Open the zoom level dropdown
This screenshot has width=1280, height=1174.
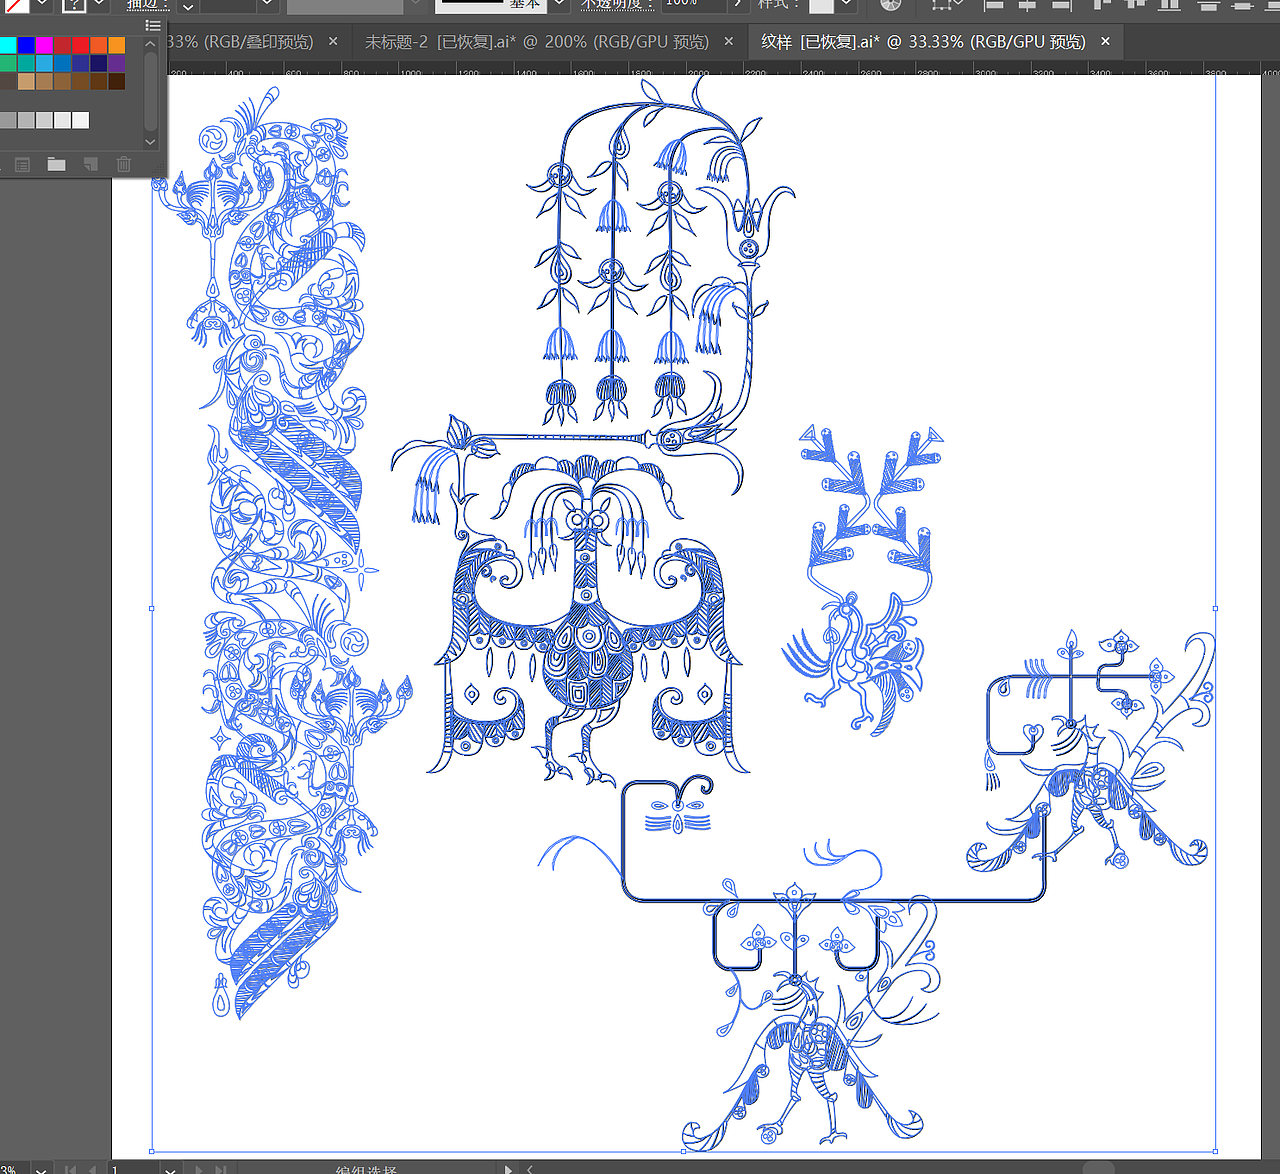[41, 1168]
